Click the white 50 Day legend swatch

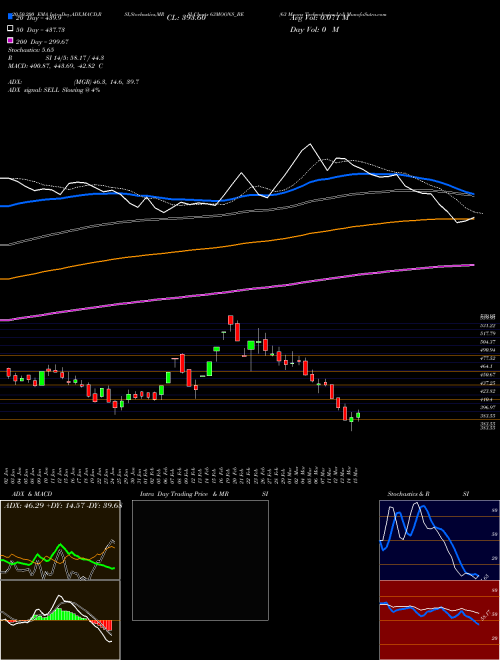point(10,29)
